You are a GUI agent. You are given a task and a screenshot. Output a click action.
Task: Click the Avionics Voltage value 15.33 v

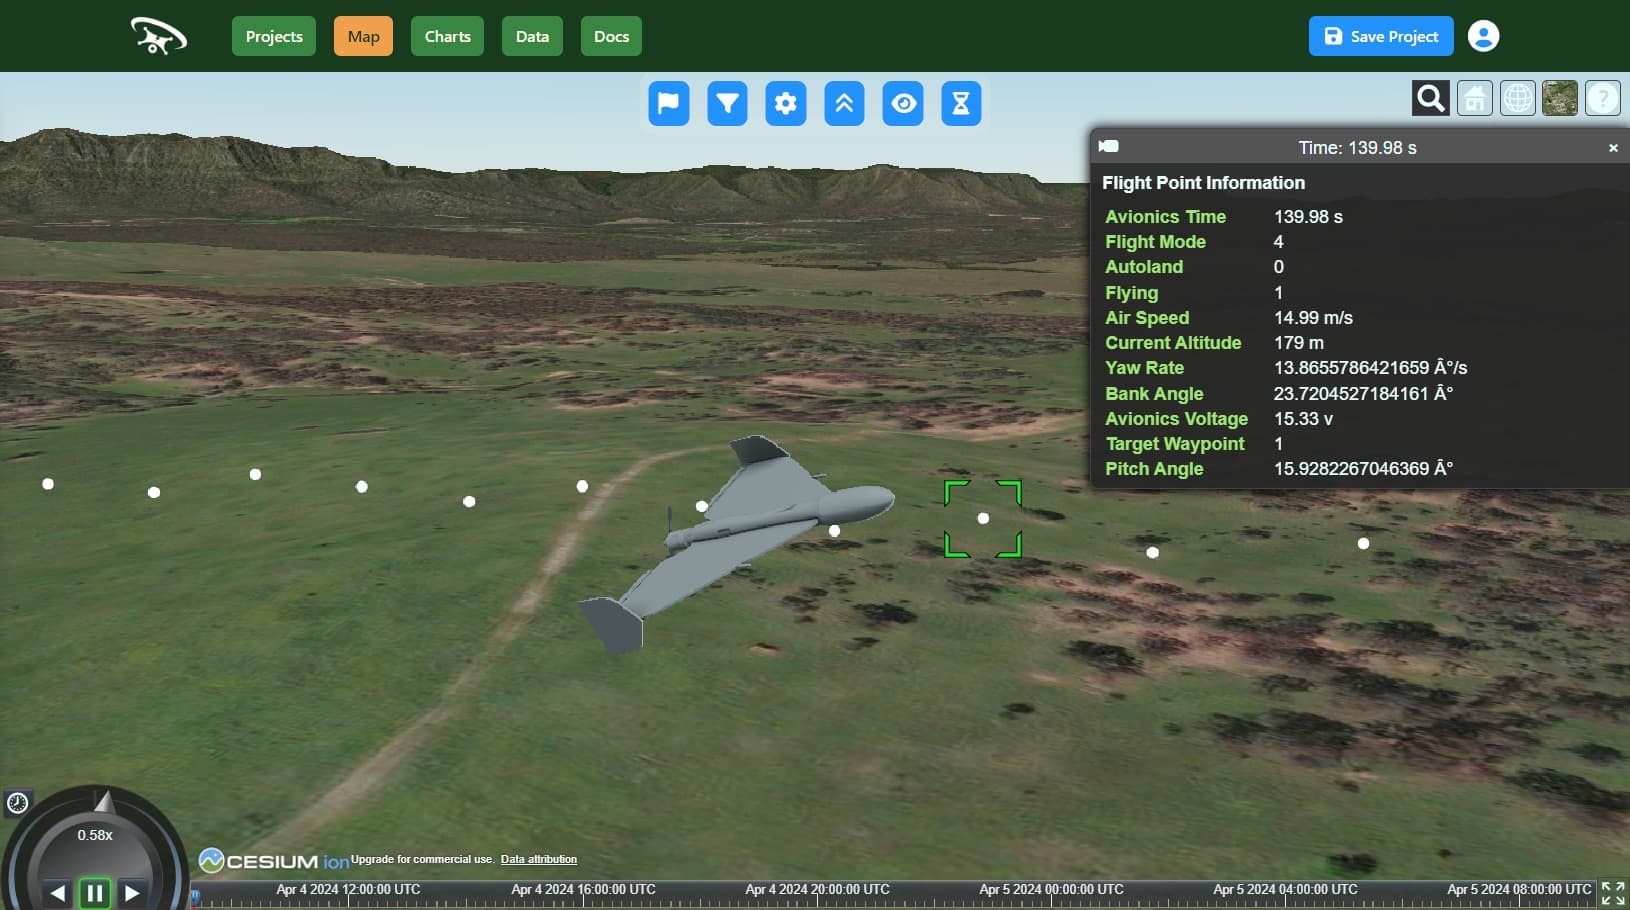1303,419
